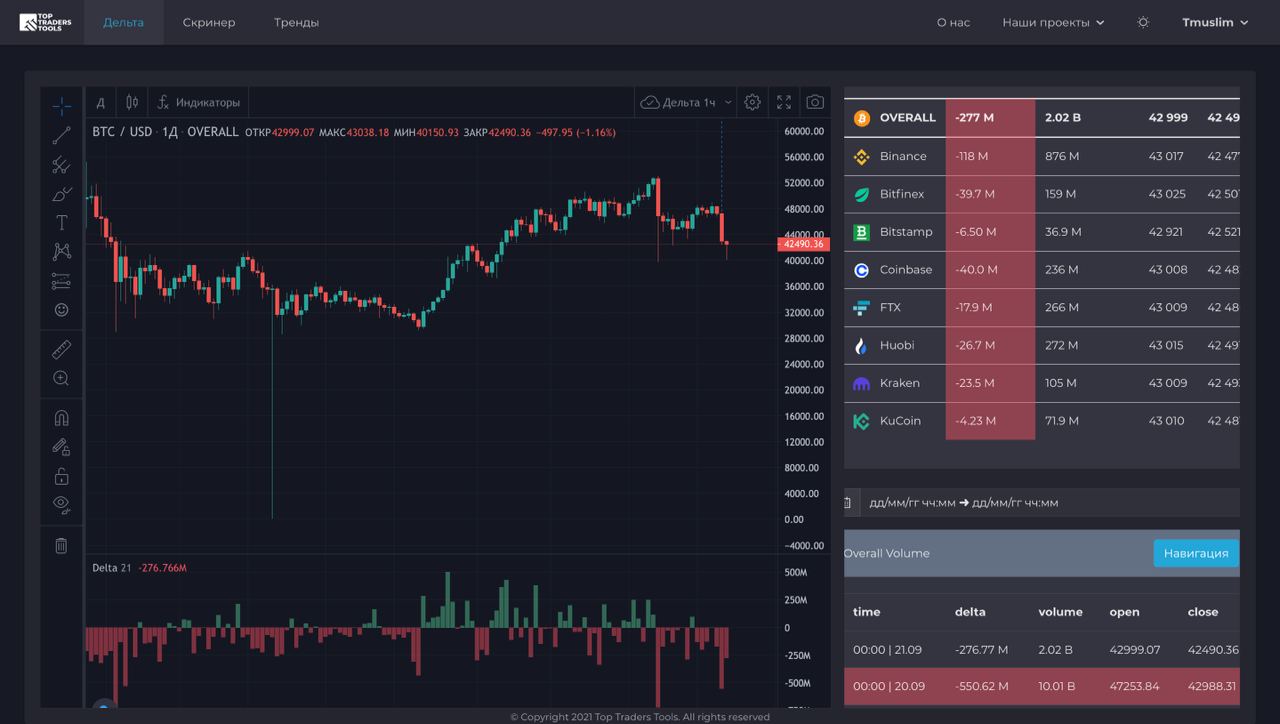
Task: Toggle stay in drawing mode
Action: pos(61,447)
